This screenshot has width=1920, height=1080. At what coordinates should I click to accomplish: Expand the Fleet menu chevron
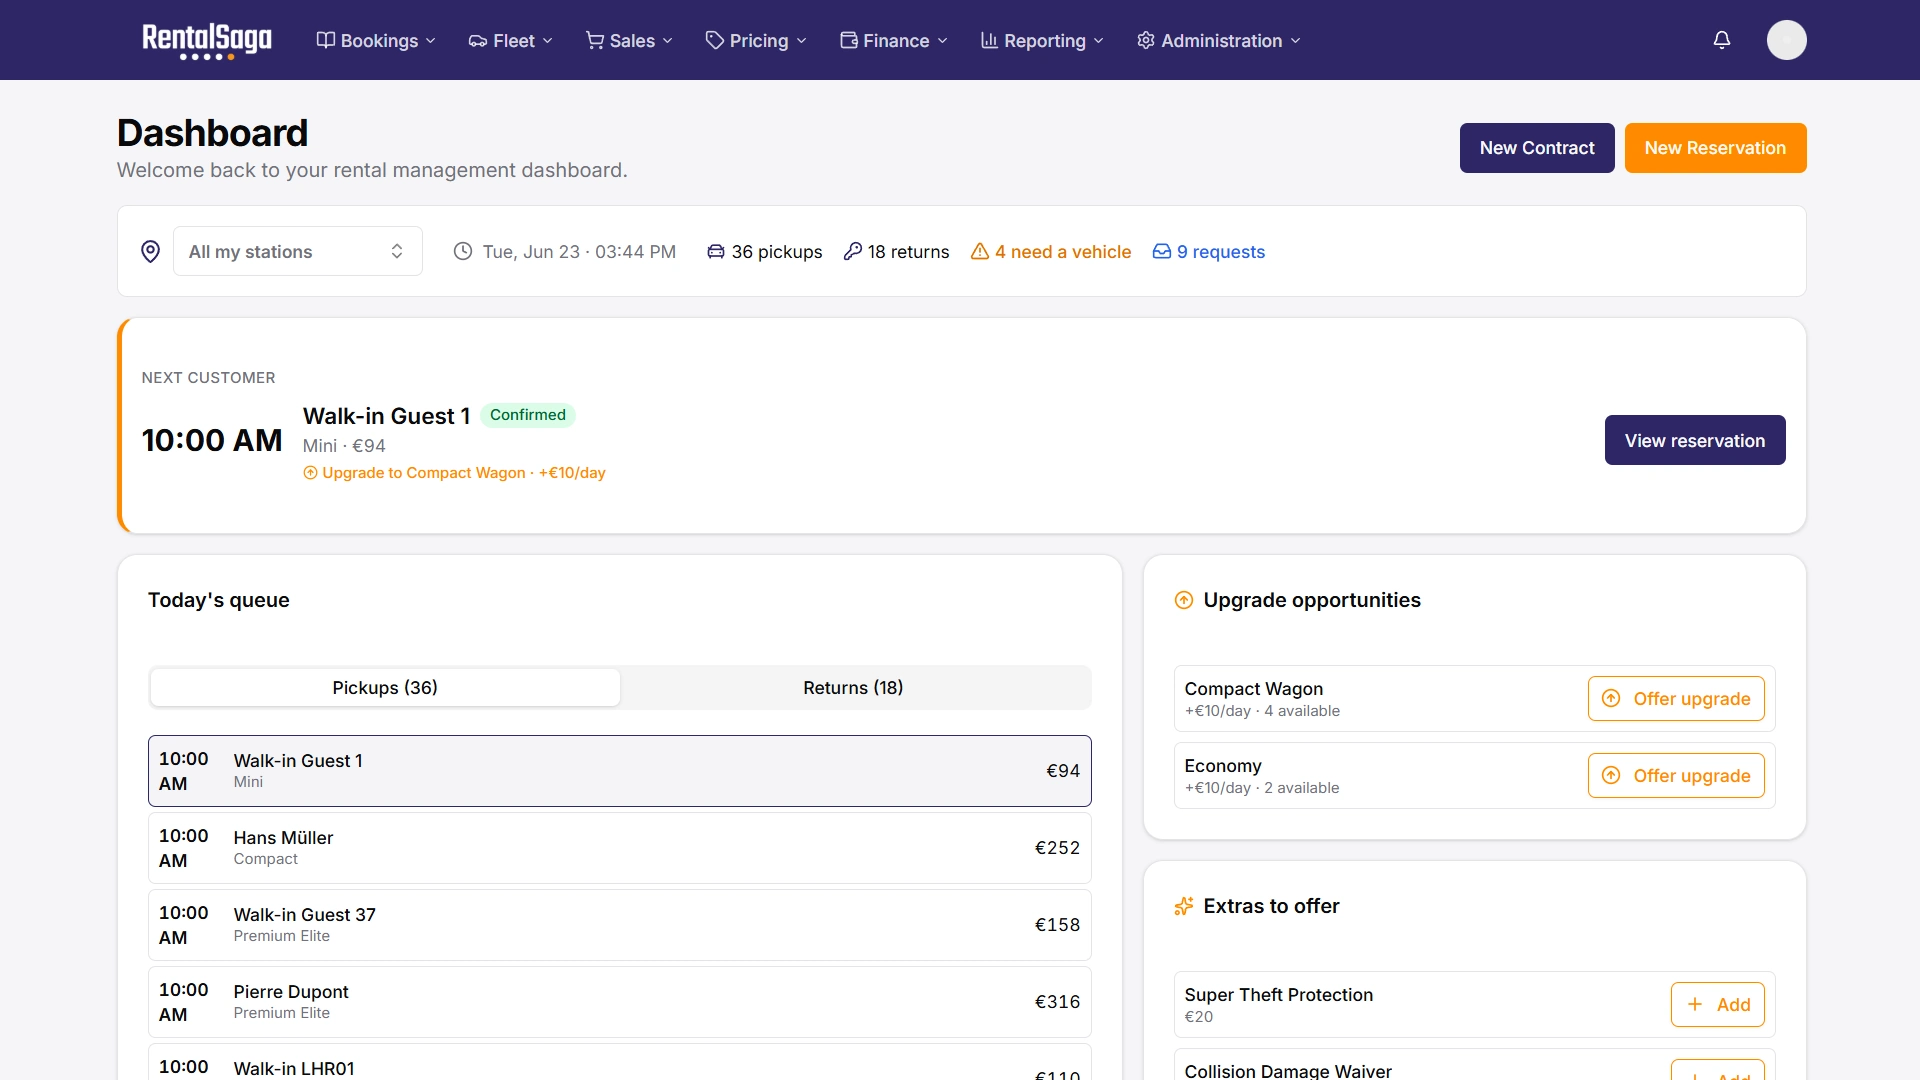[x=547, y=41]
